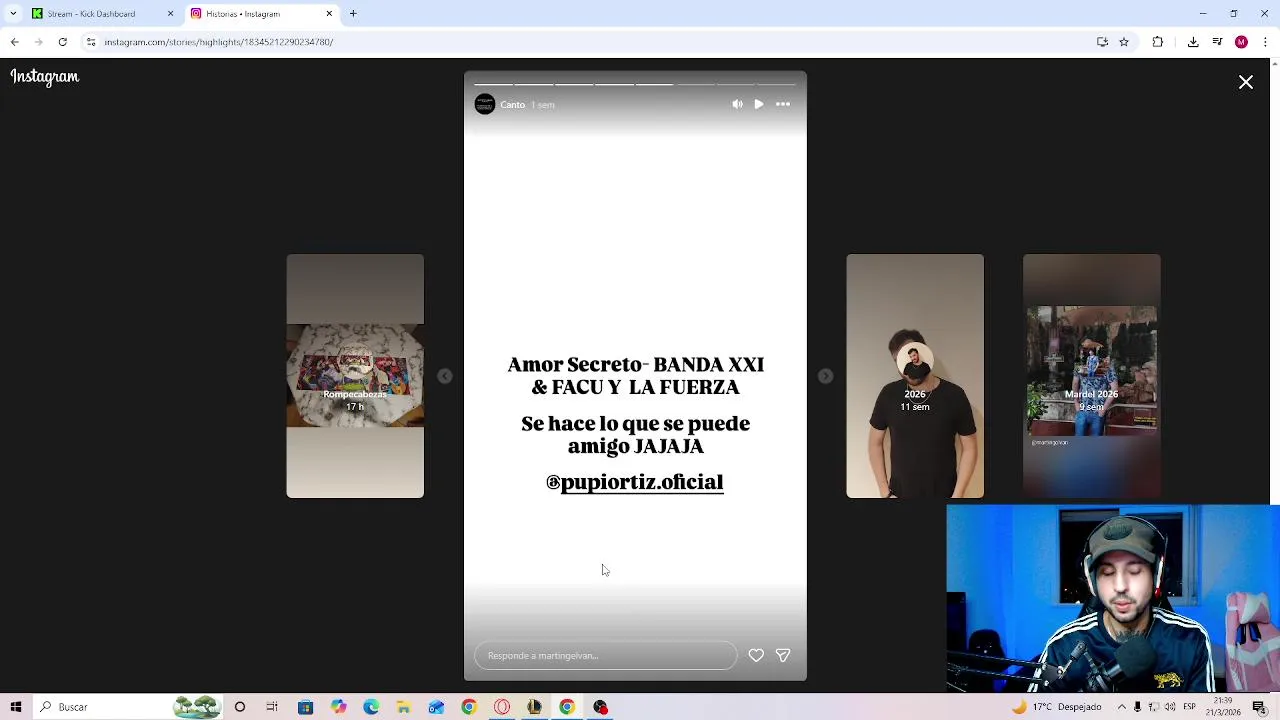
Task: Jump to the first story progress segment
Action: 493,84
